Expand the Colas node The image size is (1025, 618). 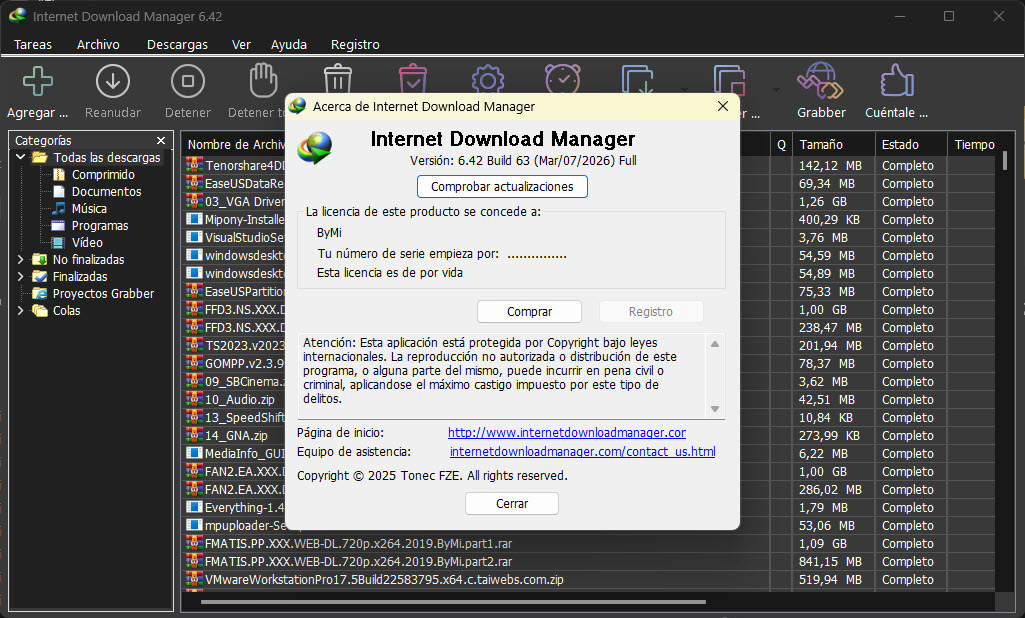[x=20, y=311]
